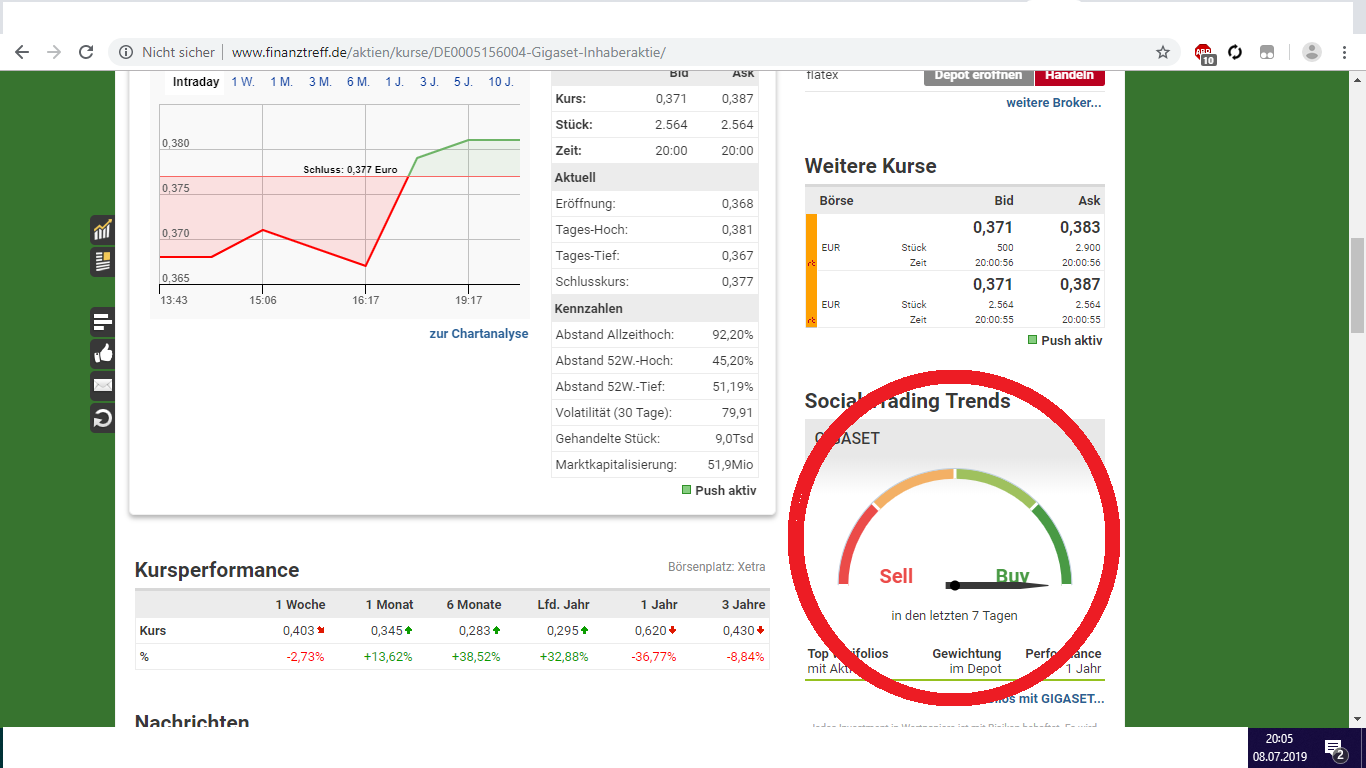Click the 'Tages-Hoch:' row label
This screenshot has height=768, width=1366.
592,230
